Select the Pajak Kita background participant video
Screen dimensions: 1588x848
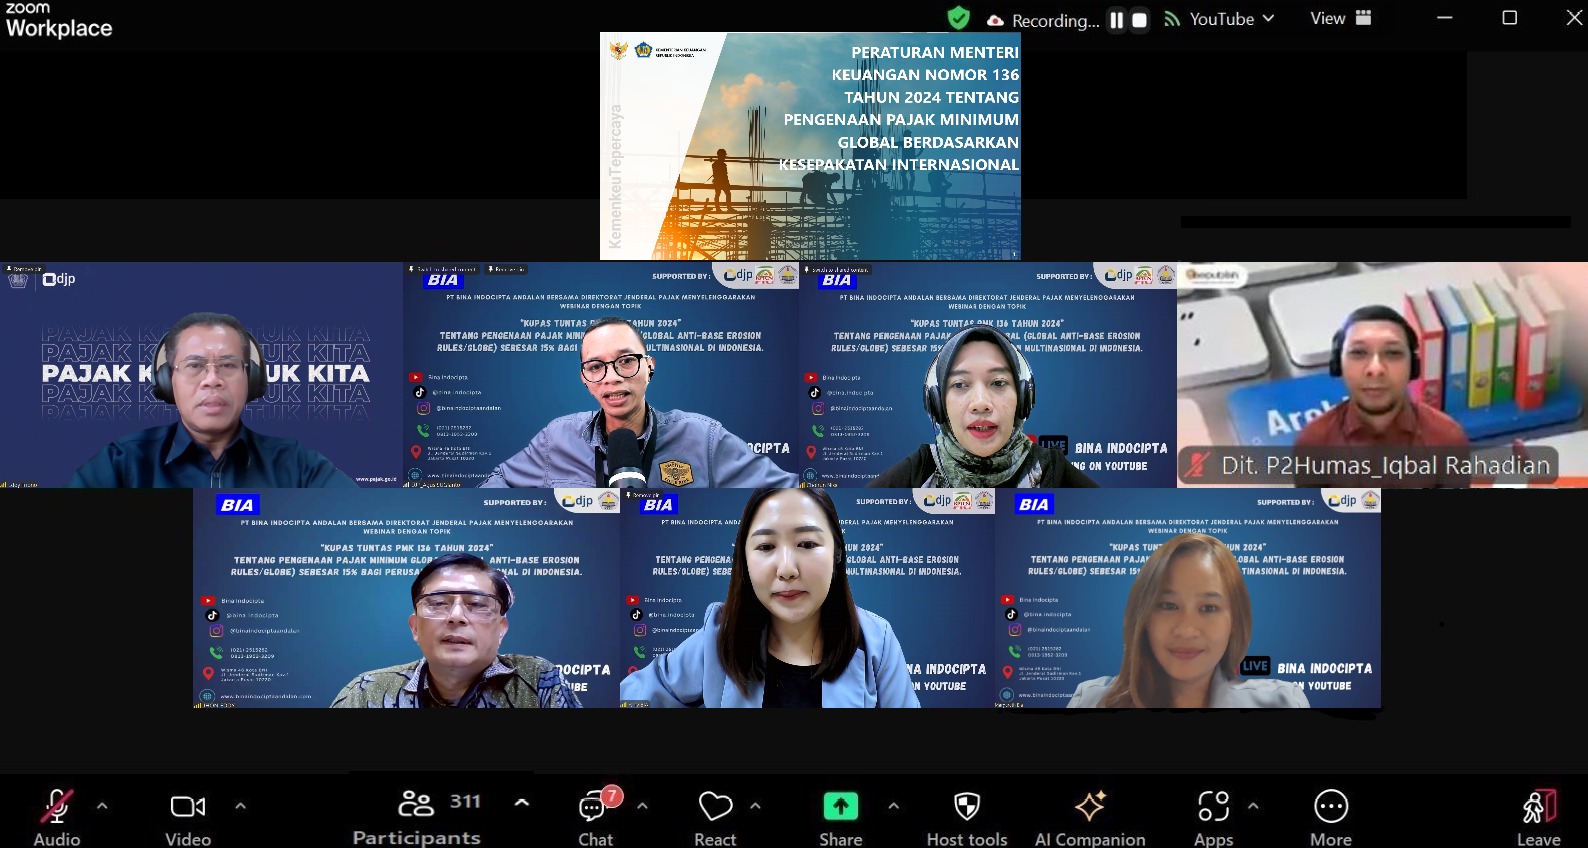point(201,375)
